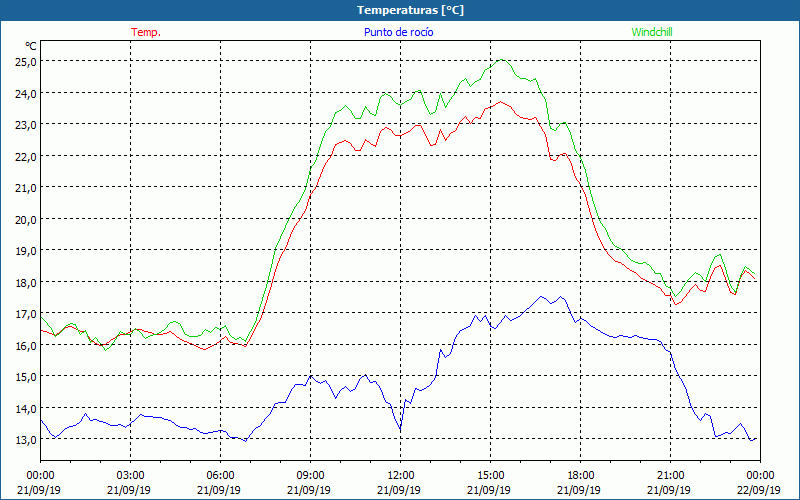This screenshot has width=800, height=500.
Task: Click the 22/09/19 date label
Action: [760, 490]
